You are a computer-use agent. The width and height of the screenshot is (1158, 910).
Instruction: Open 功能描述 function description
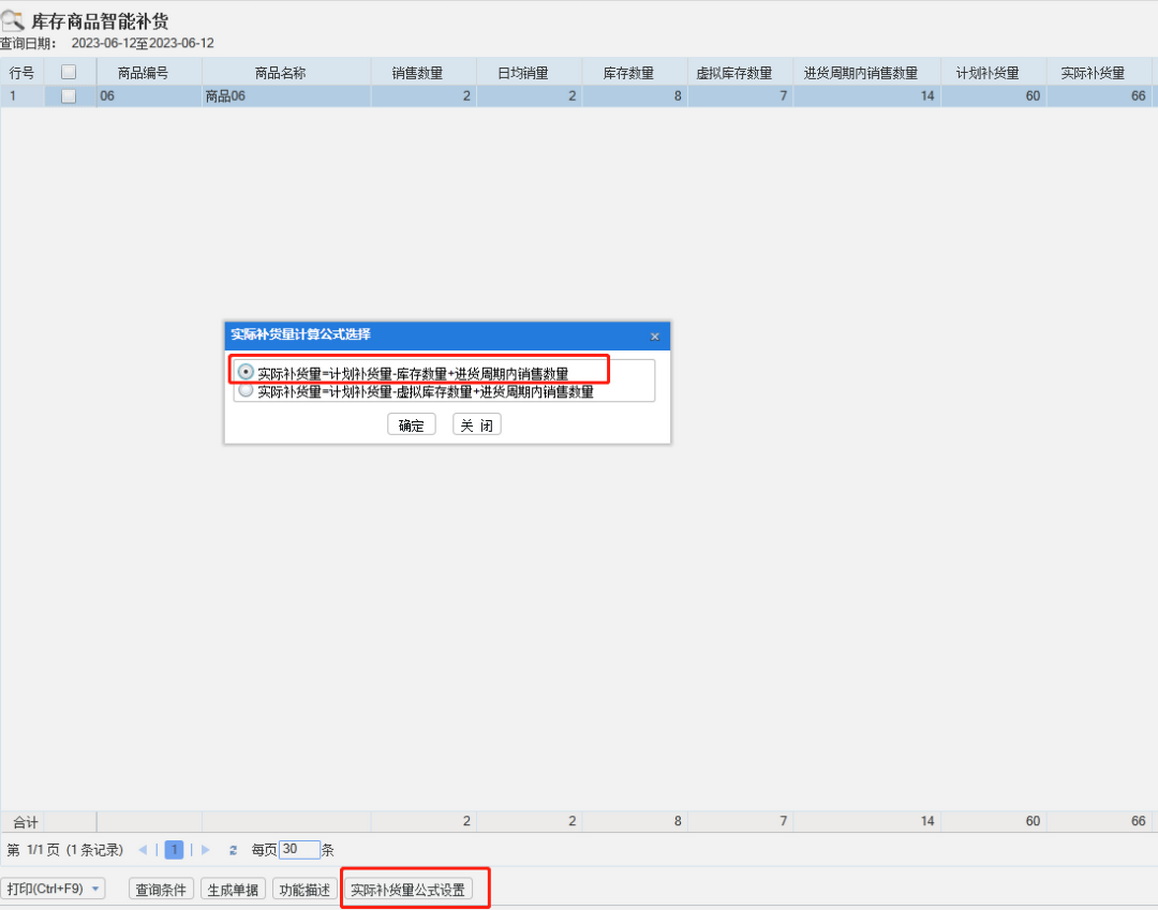(304, 889)
